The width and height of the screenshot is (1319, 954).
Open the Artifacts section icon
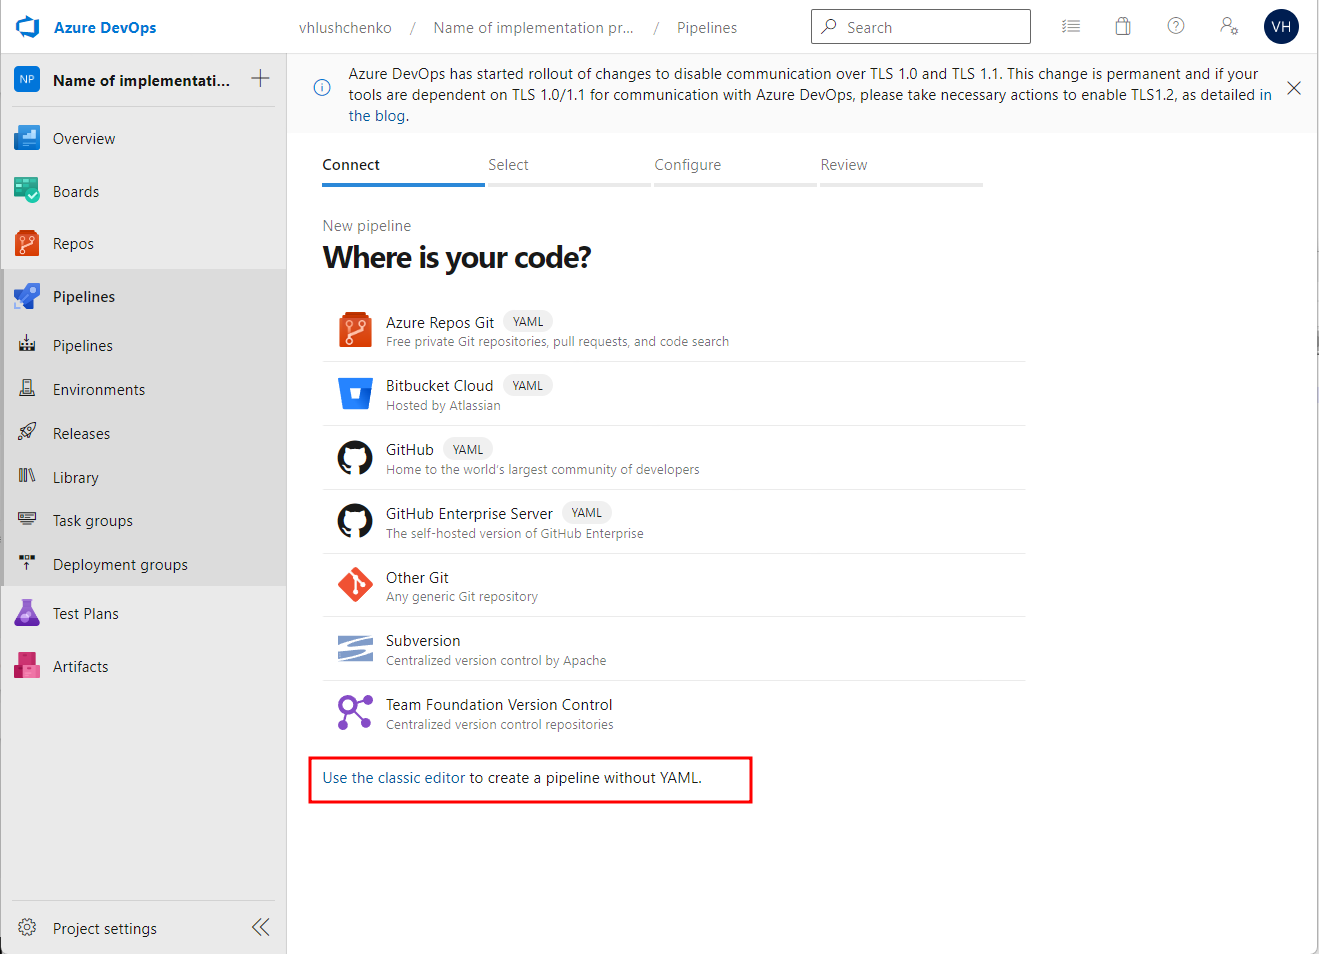coord(27,666)
